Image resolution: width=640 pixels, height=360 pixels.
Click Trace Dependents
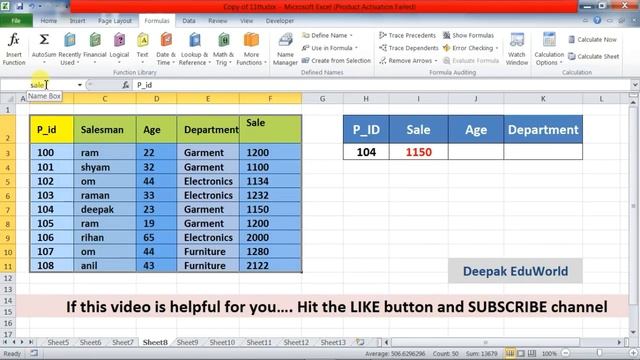coord(409,48)
